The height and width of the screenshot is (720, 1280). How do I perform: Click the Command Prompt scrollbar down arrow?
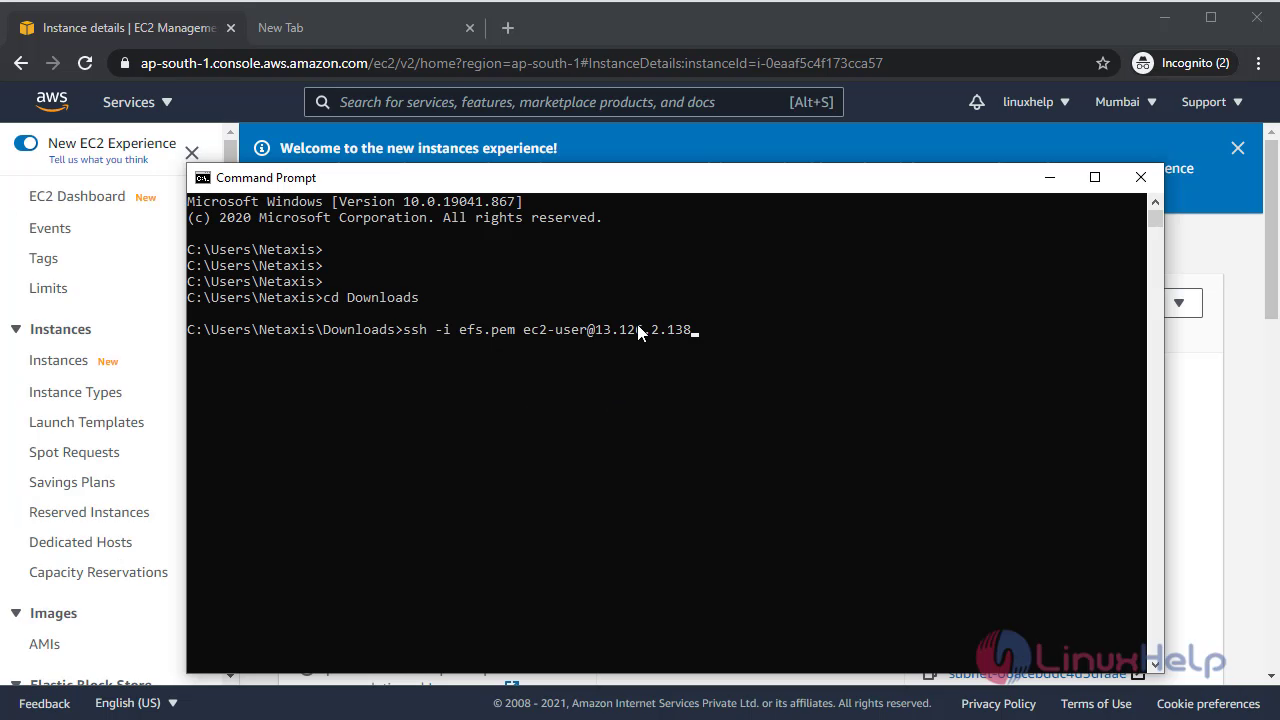click(x=1155, y=664)
